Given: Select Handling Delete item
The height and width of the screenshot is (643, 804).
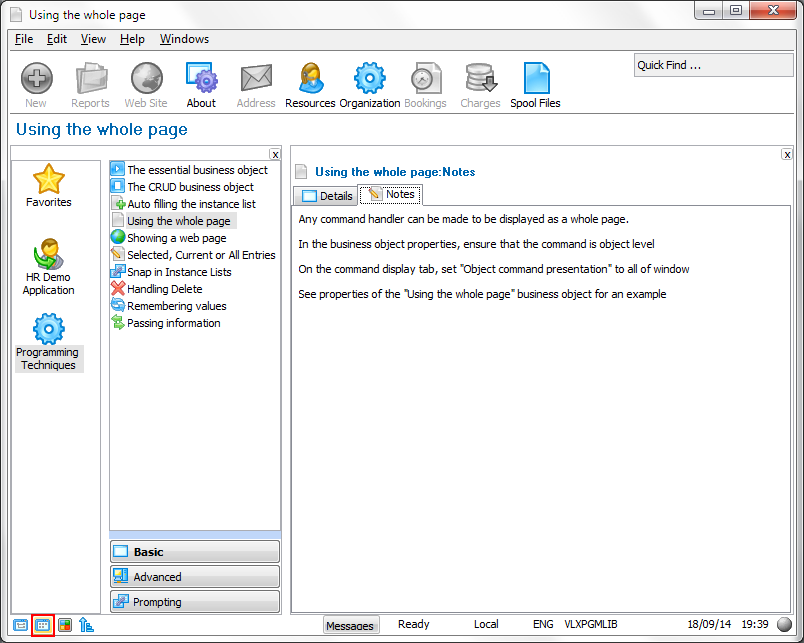Looking at the screenshot, I should point(165,289).
